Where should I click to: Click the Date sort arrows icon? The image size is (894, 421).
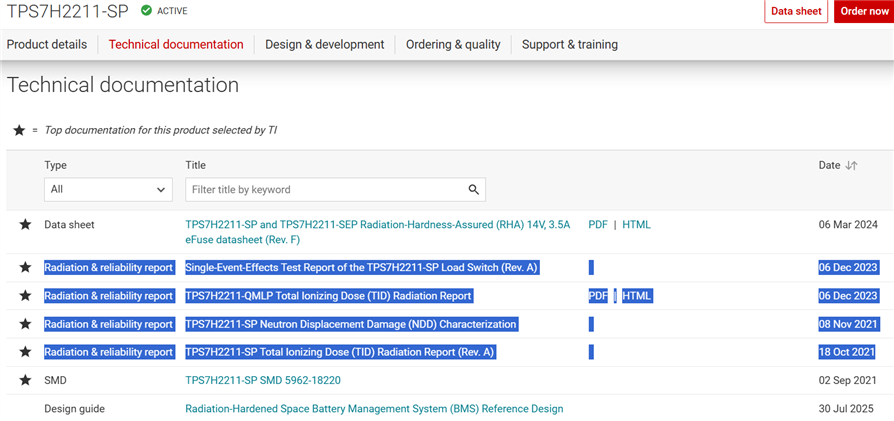851,165
